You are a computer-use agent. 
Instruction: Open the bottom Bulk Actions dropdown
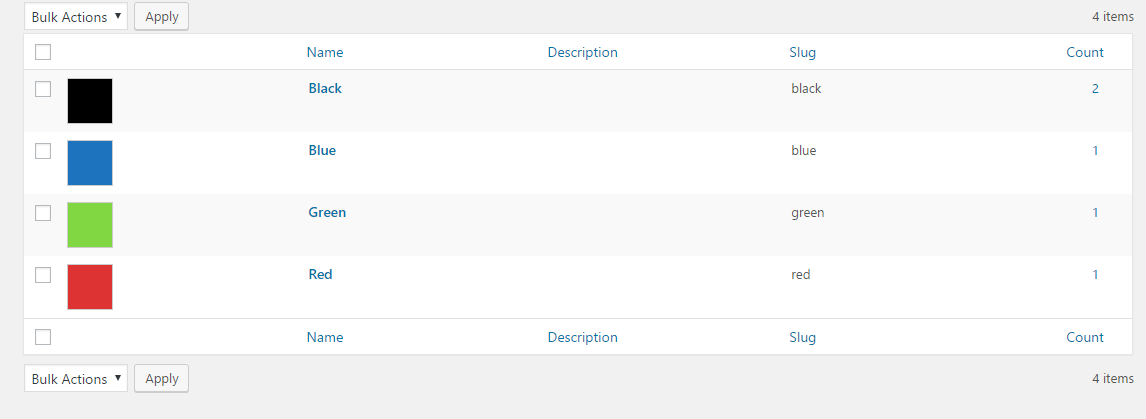(76, 379)
